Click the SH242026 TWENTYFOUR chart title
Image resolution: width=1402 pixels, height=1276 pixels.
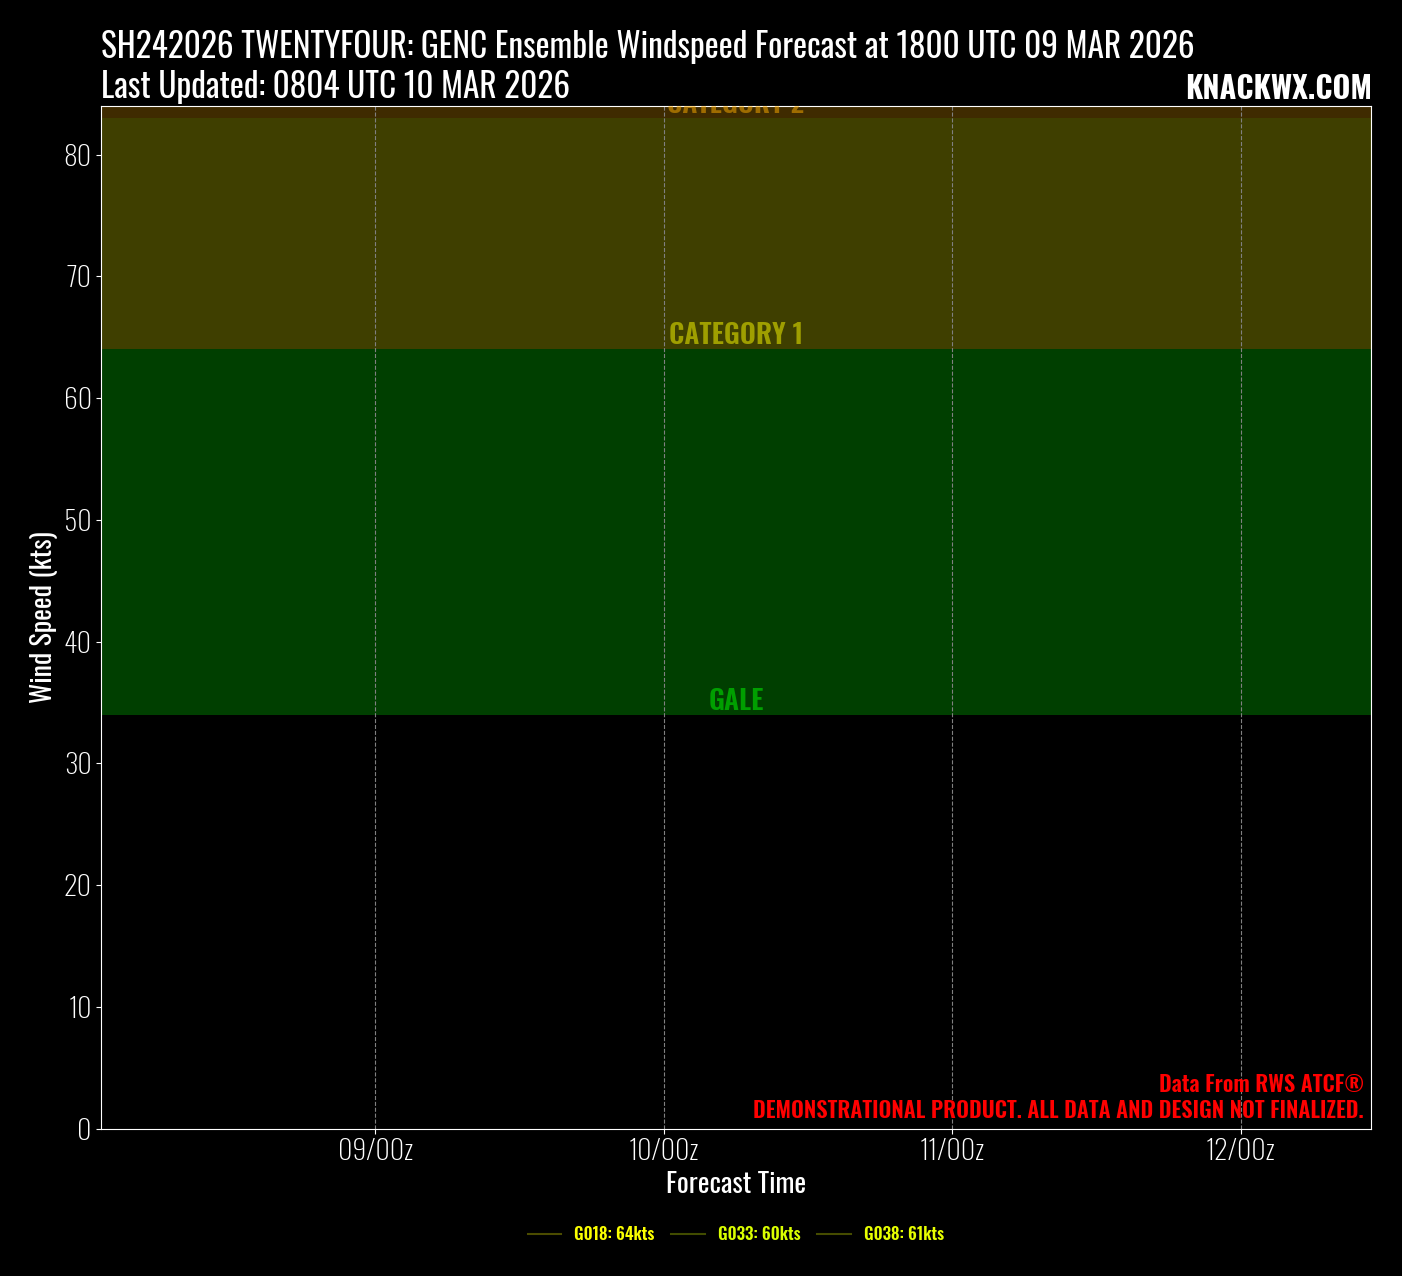click(x=647, y=45)
